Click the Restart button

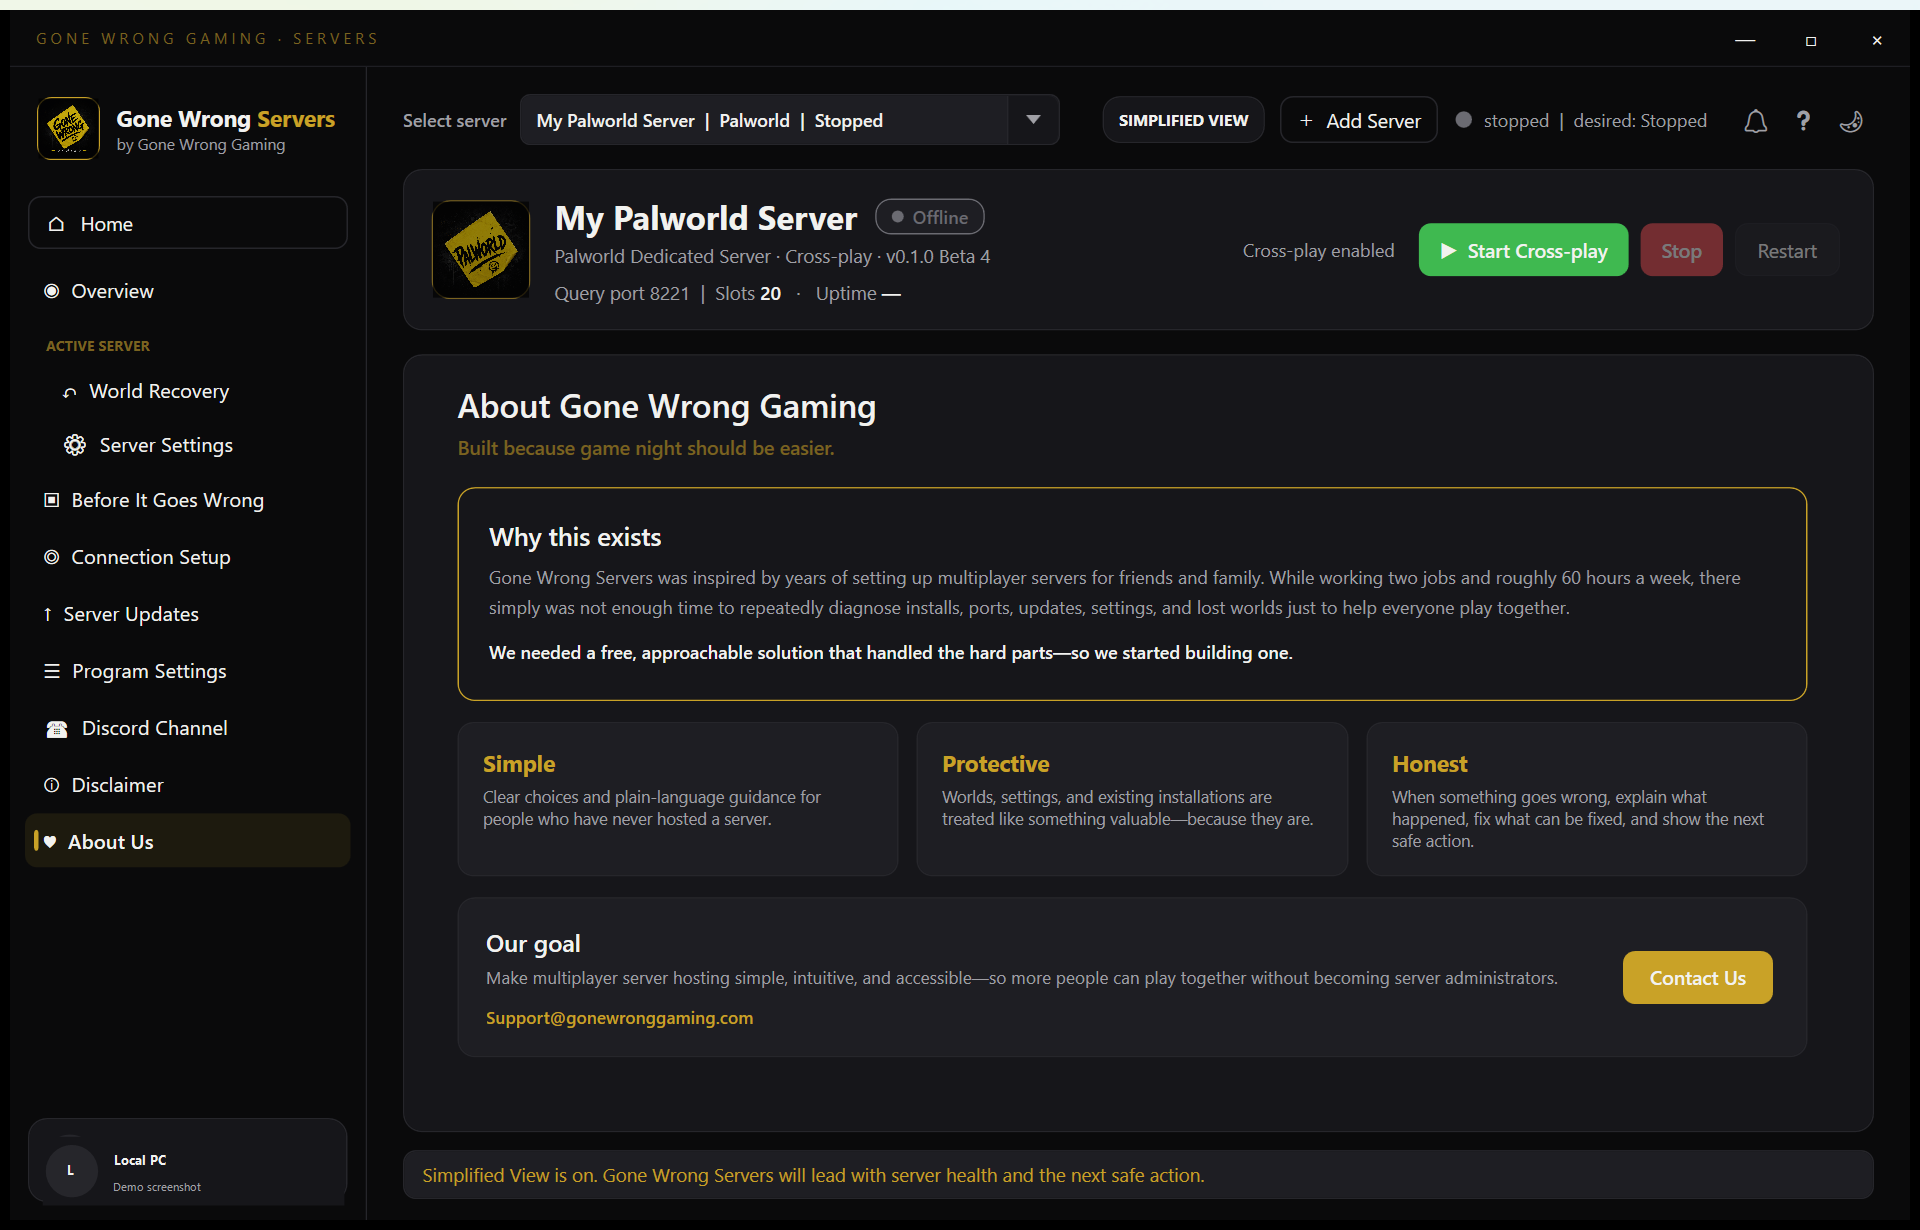pos(1787,250)
